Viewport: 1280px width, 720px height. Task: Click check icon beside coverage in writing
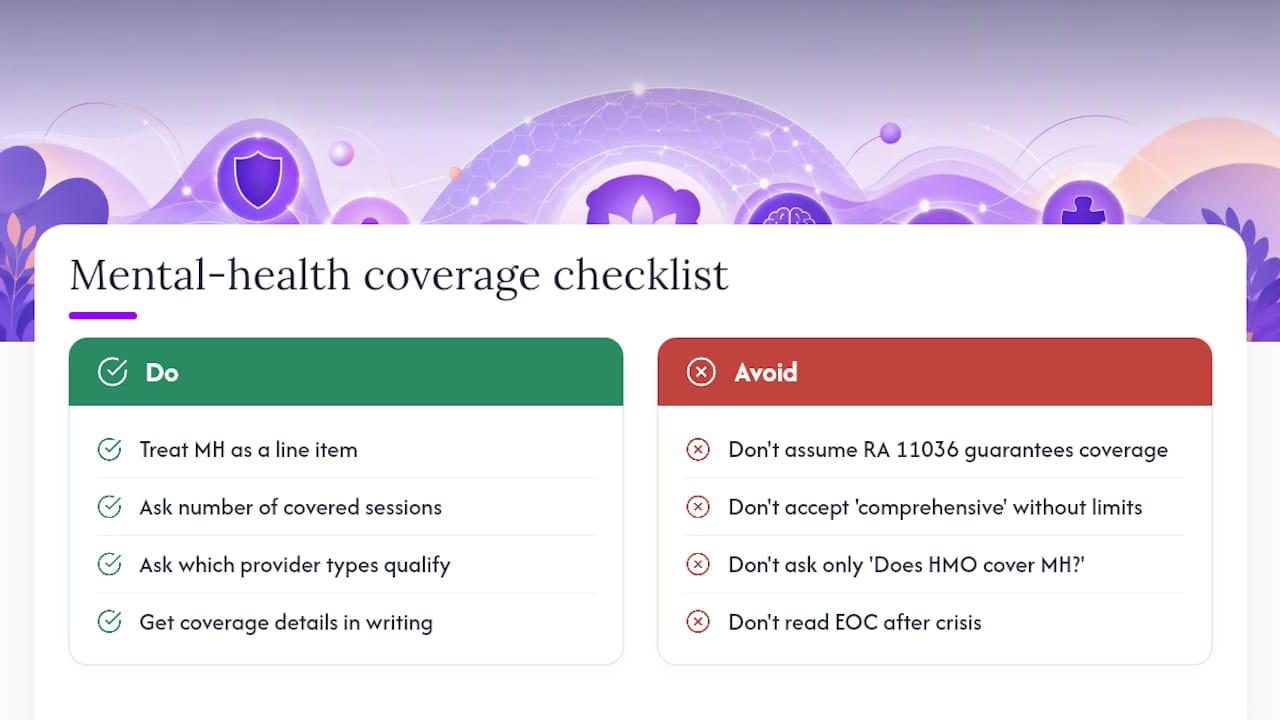109,622
